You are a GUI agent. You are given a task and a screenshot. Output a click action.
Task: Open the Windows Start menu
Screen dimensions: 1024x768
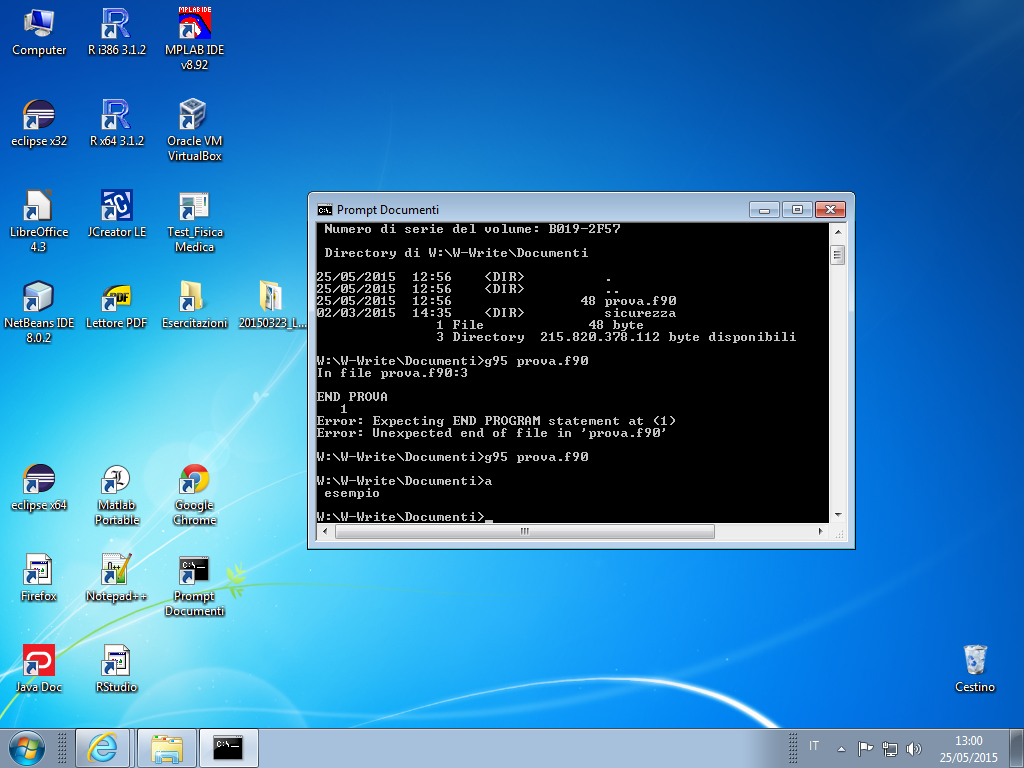point(27,747)
